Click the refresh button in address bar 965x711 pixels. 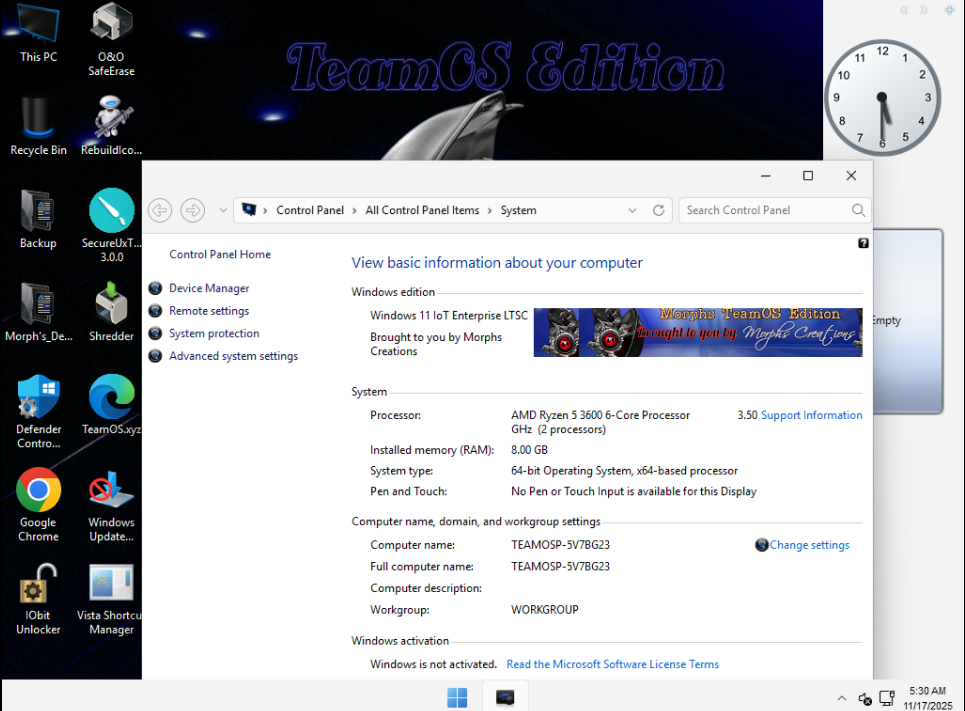(658, 210)
